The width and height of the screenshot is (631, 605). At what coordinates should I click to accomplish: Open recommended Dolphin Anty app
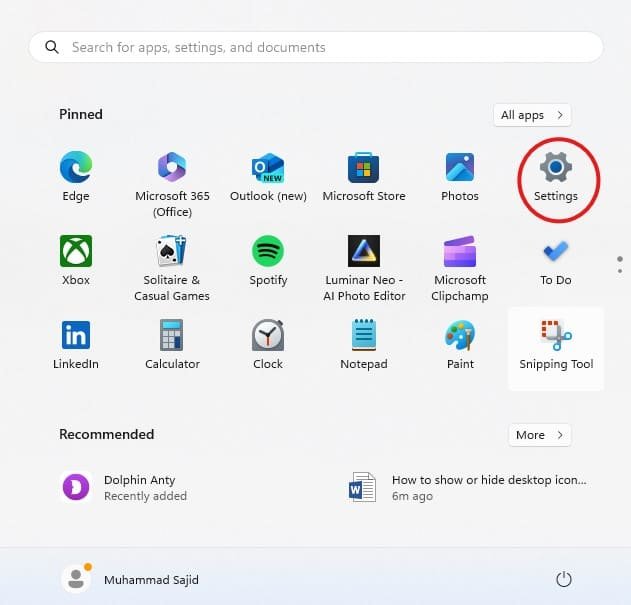pyautogui.click(x=125, y=487)
